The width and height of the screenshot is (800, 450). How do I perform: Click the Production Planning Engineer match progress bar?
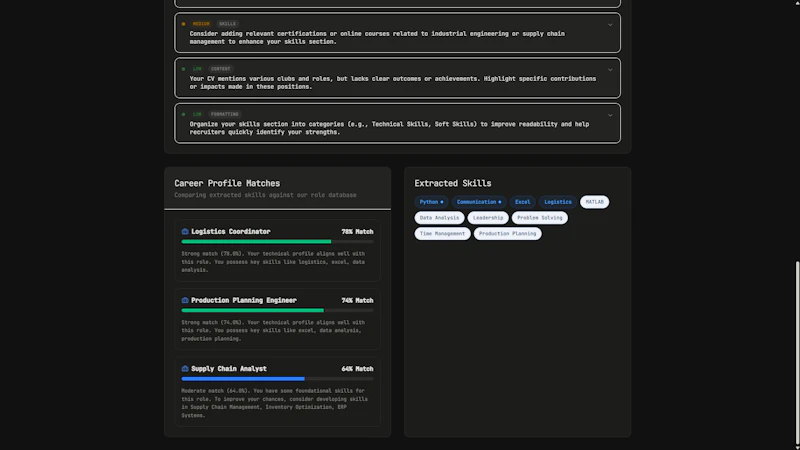[x=277, y=310]
